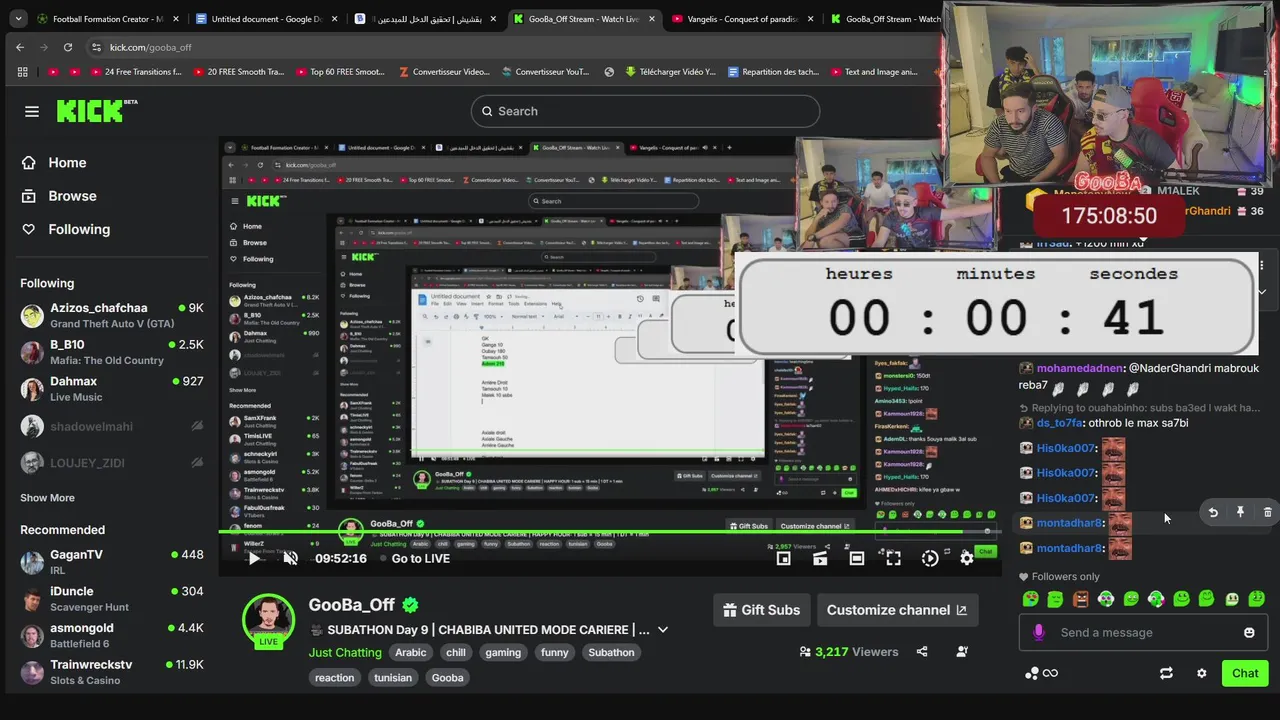Open recommended channel GaganTV

(x=112, y=562)
